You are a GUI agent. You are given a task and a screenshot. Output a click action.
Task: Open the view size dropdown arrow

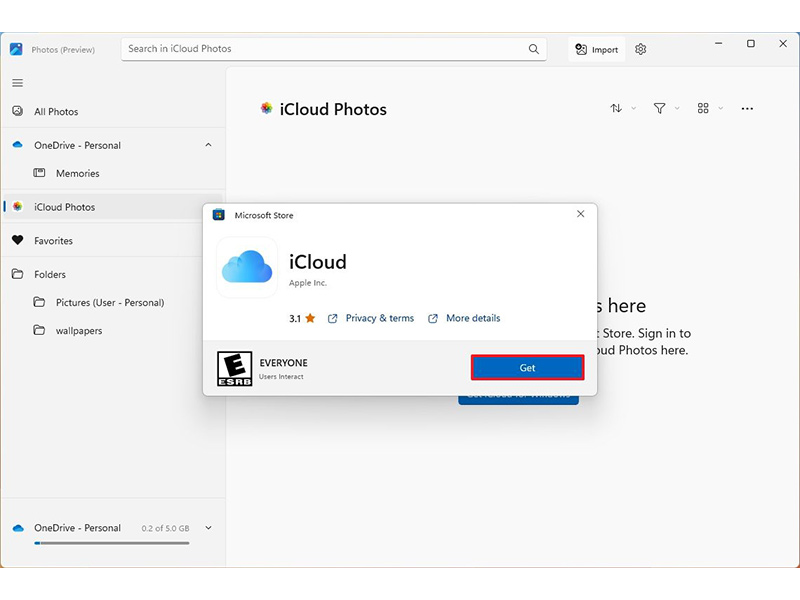click(x=720, y=108)
